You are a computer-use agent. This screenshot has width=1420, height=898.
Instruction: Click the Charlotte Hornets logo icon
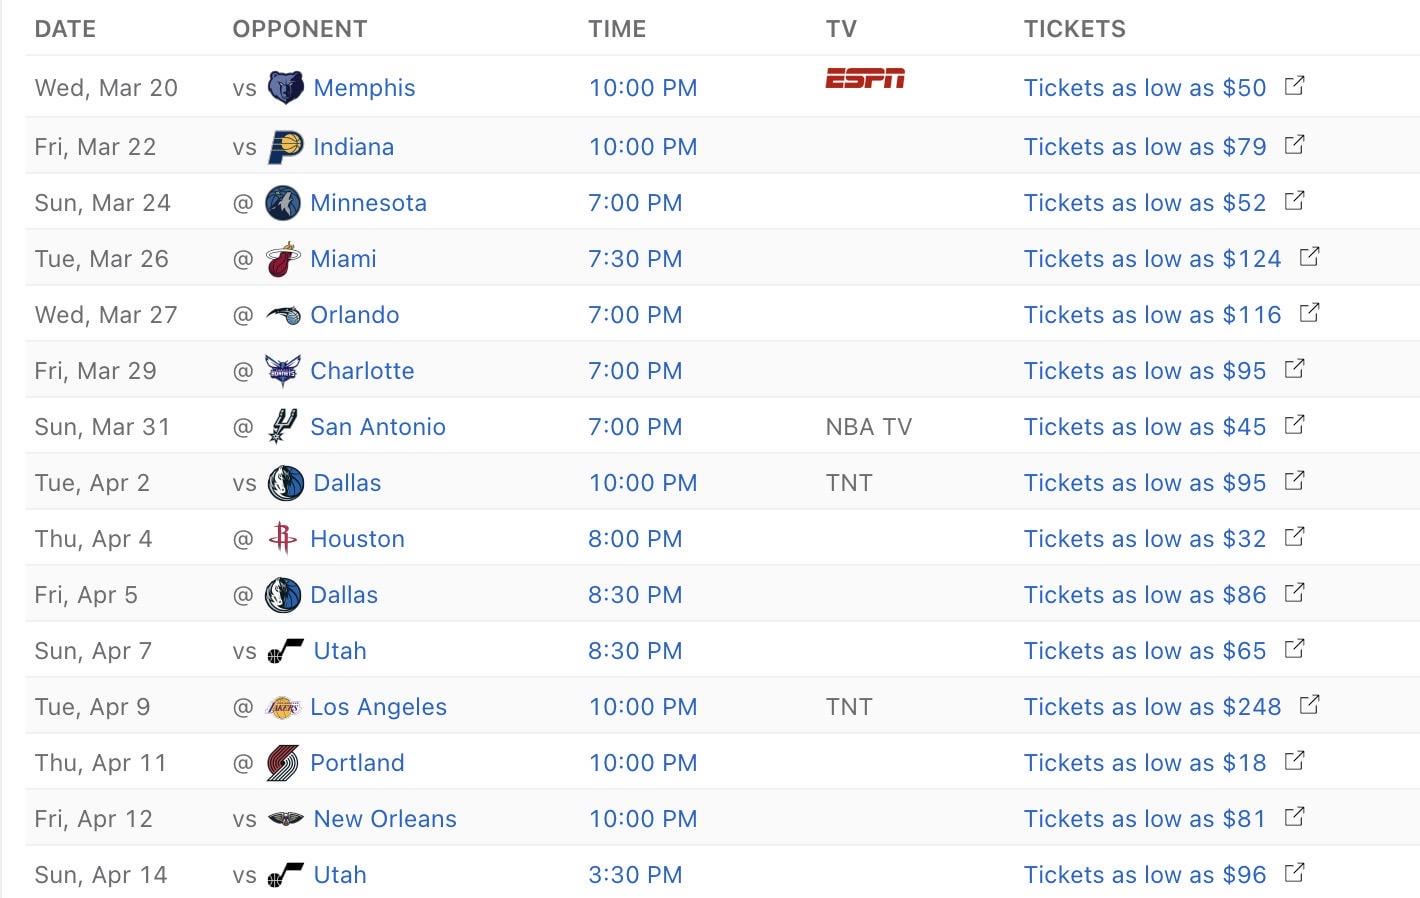pyautogui.click(x=282, y=371)
